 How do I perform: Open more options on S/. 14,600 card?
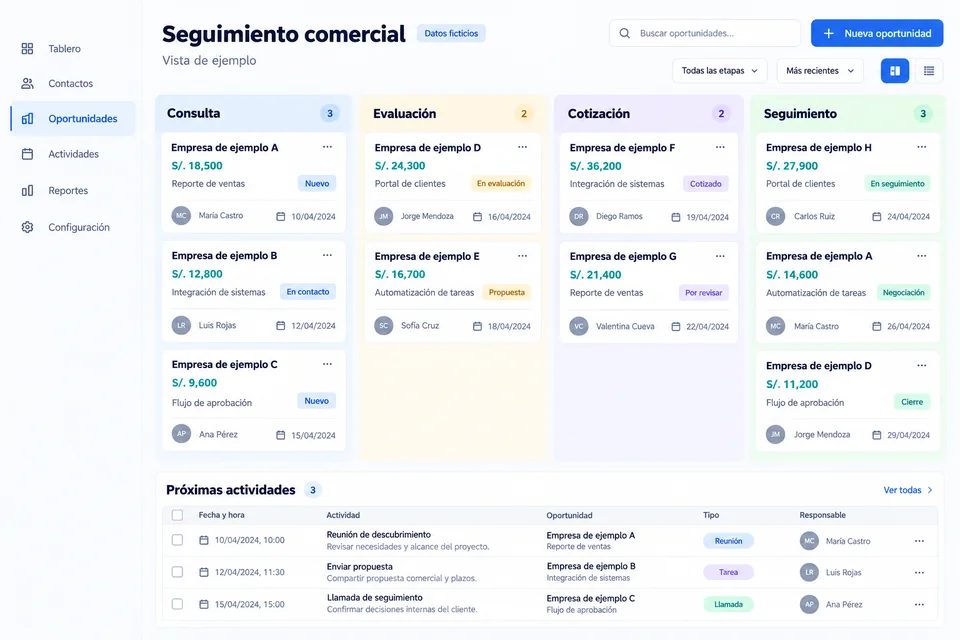point(921,256)
